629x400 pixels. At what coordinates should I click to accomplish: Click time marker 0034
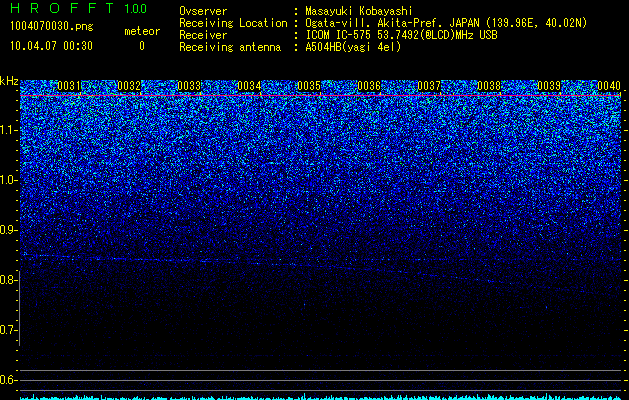[249, 86]
